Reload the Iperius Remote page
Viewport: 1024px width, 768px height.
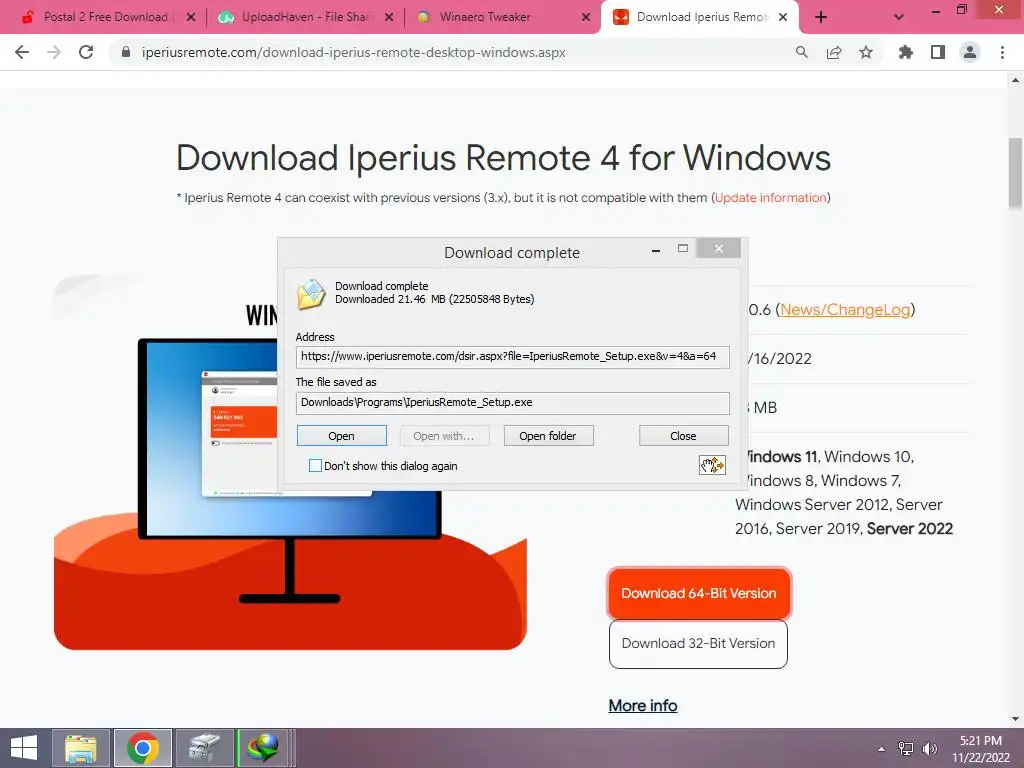(86, 52)
